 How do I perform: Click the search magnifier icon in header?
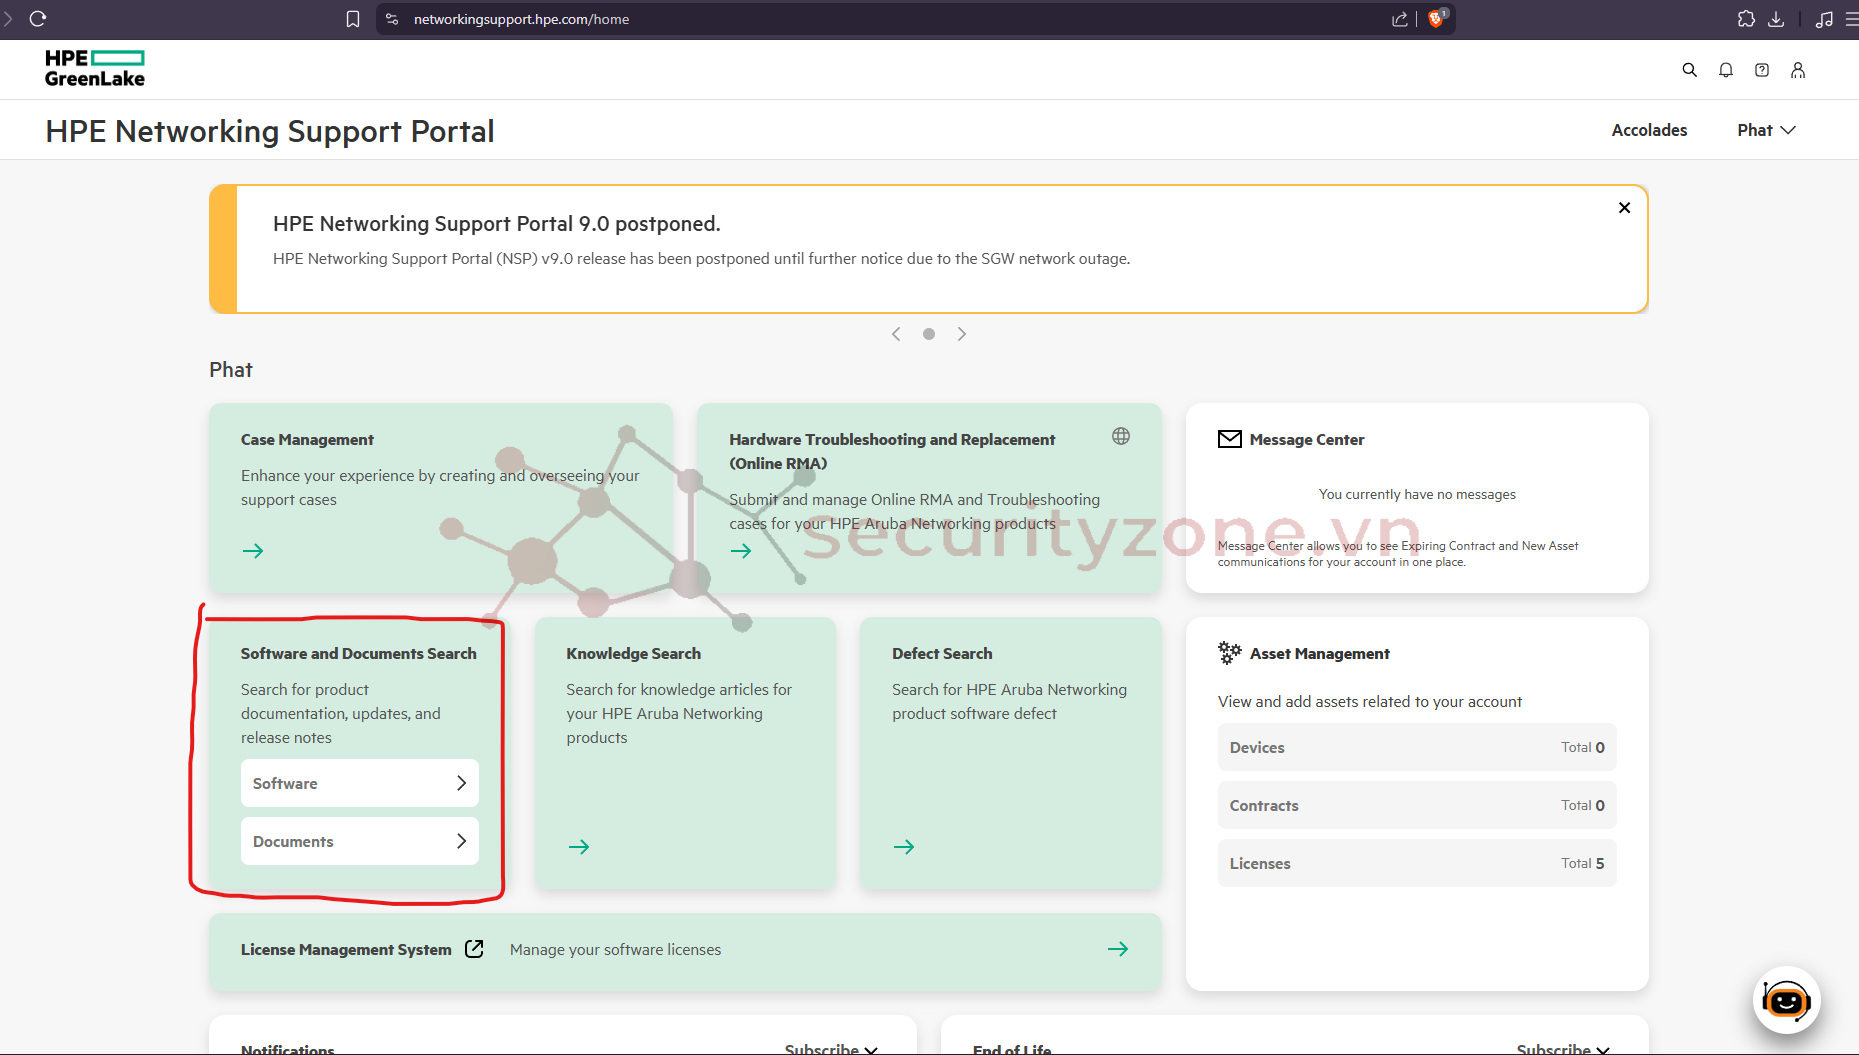point(1689,70)
